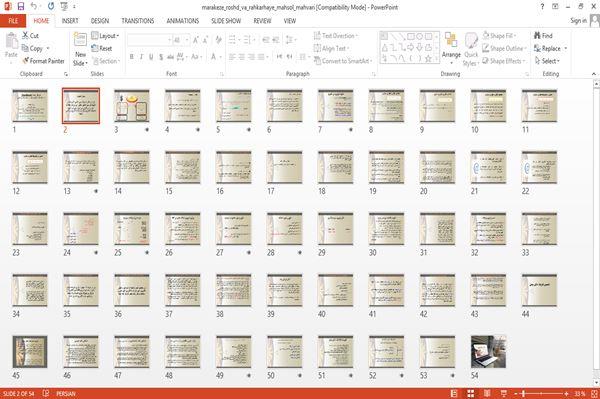Click Sign in link
The height and width of the screenshot is (399, 600).
[x=578, y=20]
